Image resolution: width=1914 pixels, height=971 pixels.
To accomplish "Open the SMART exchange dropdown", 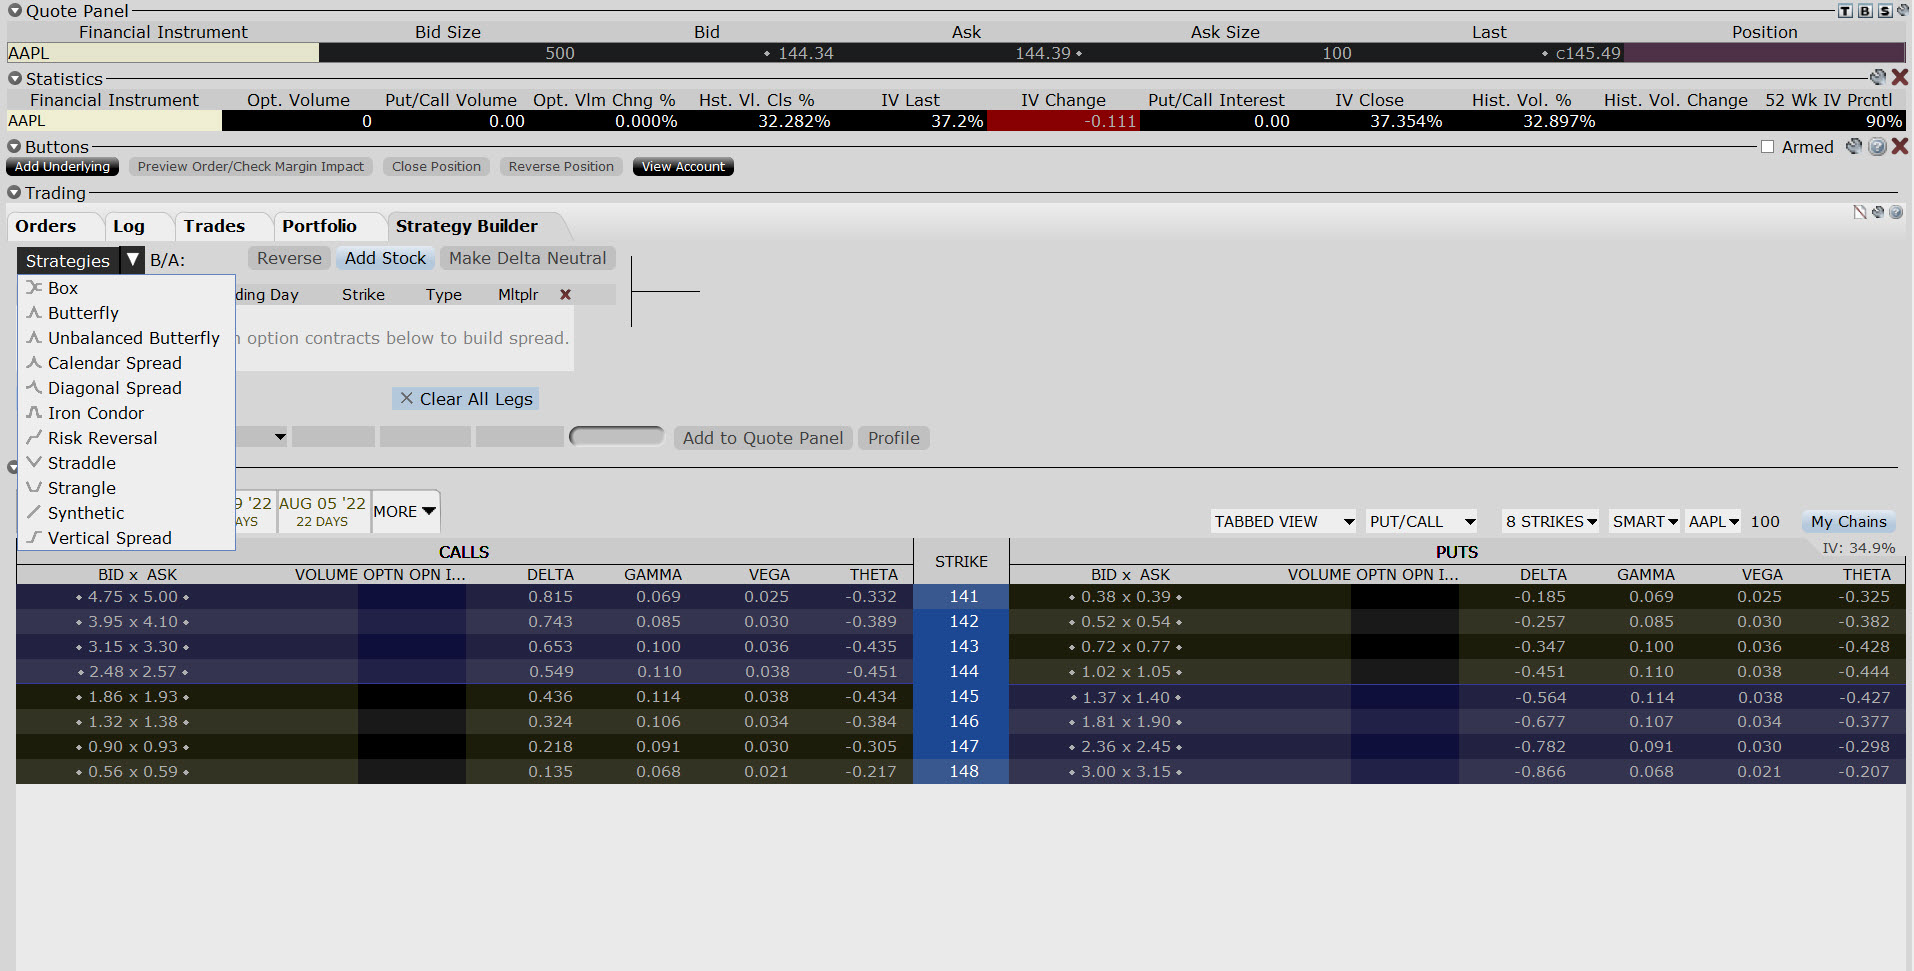I will [1645, 521].
